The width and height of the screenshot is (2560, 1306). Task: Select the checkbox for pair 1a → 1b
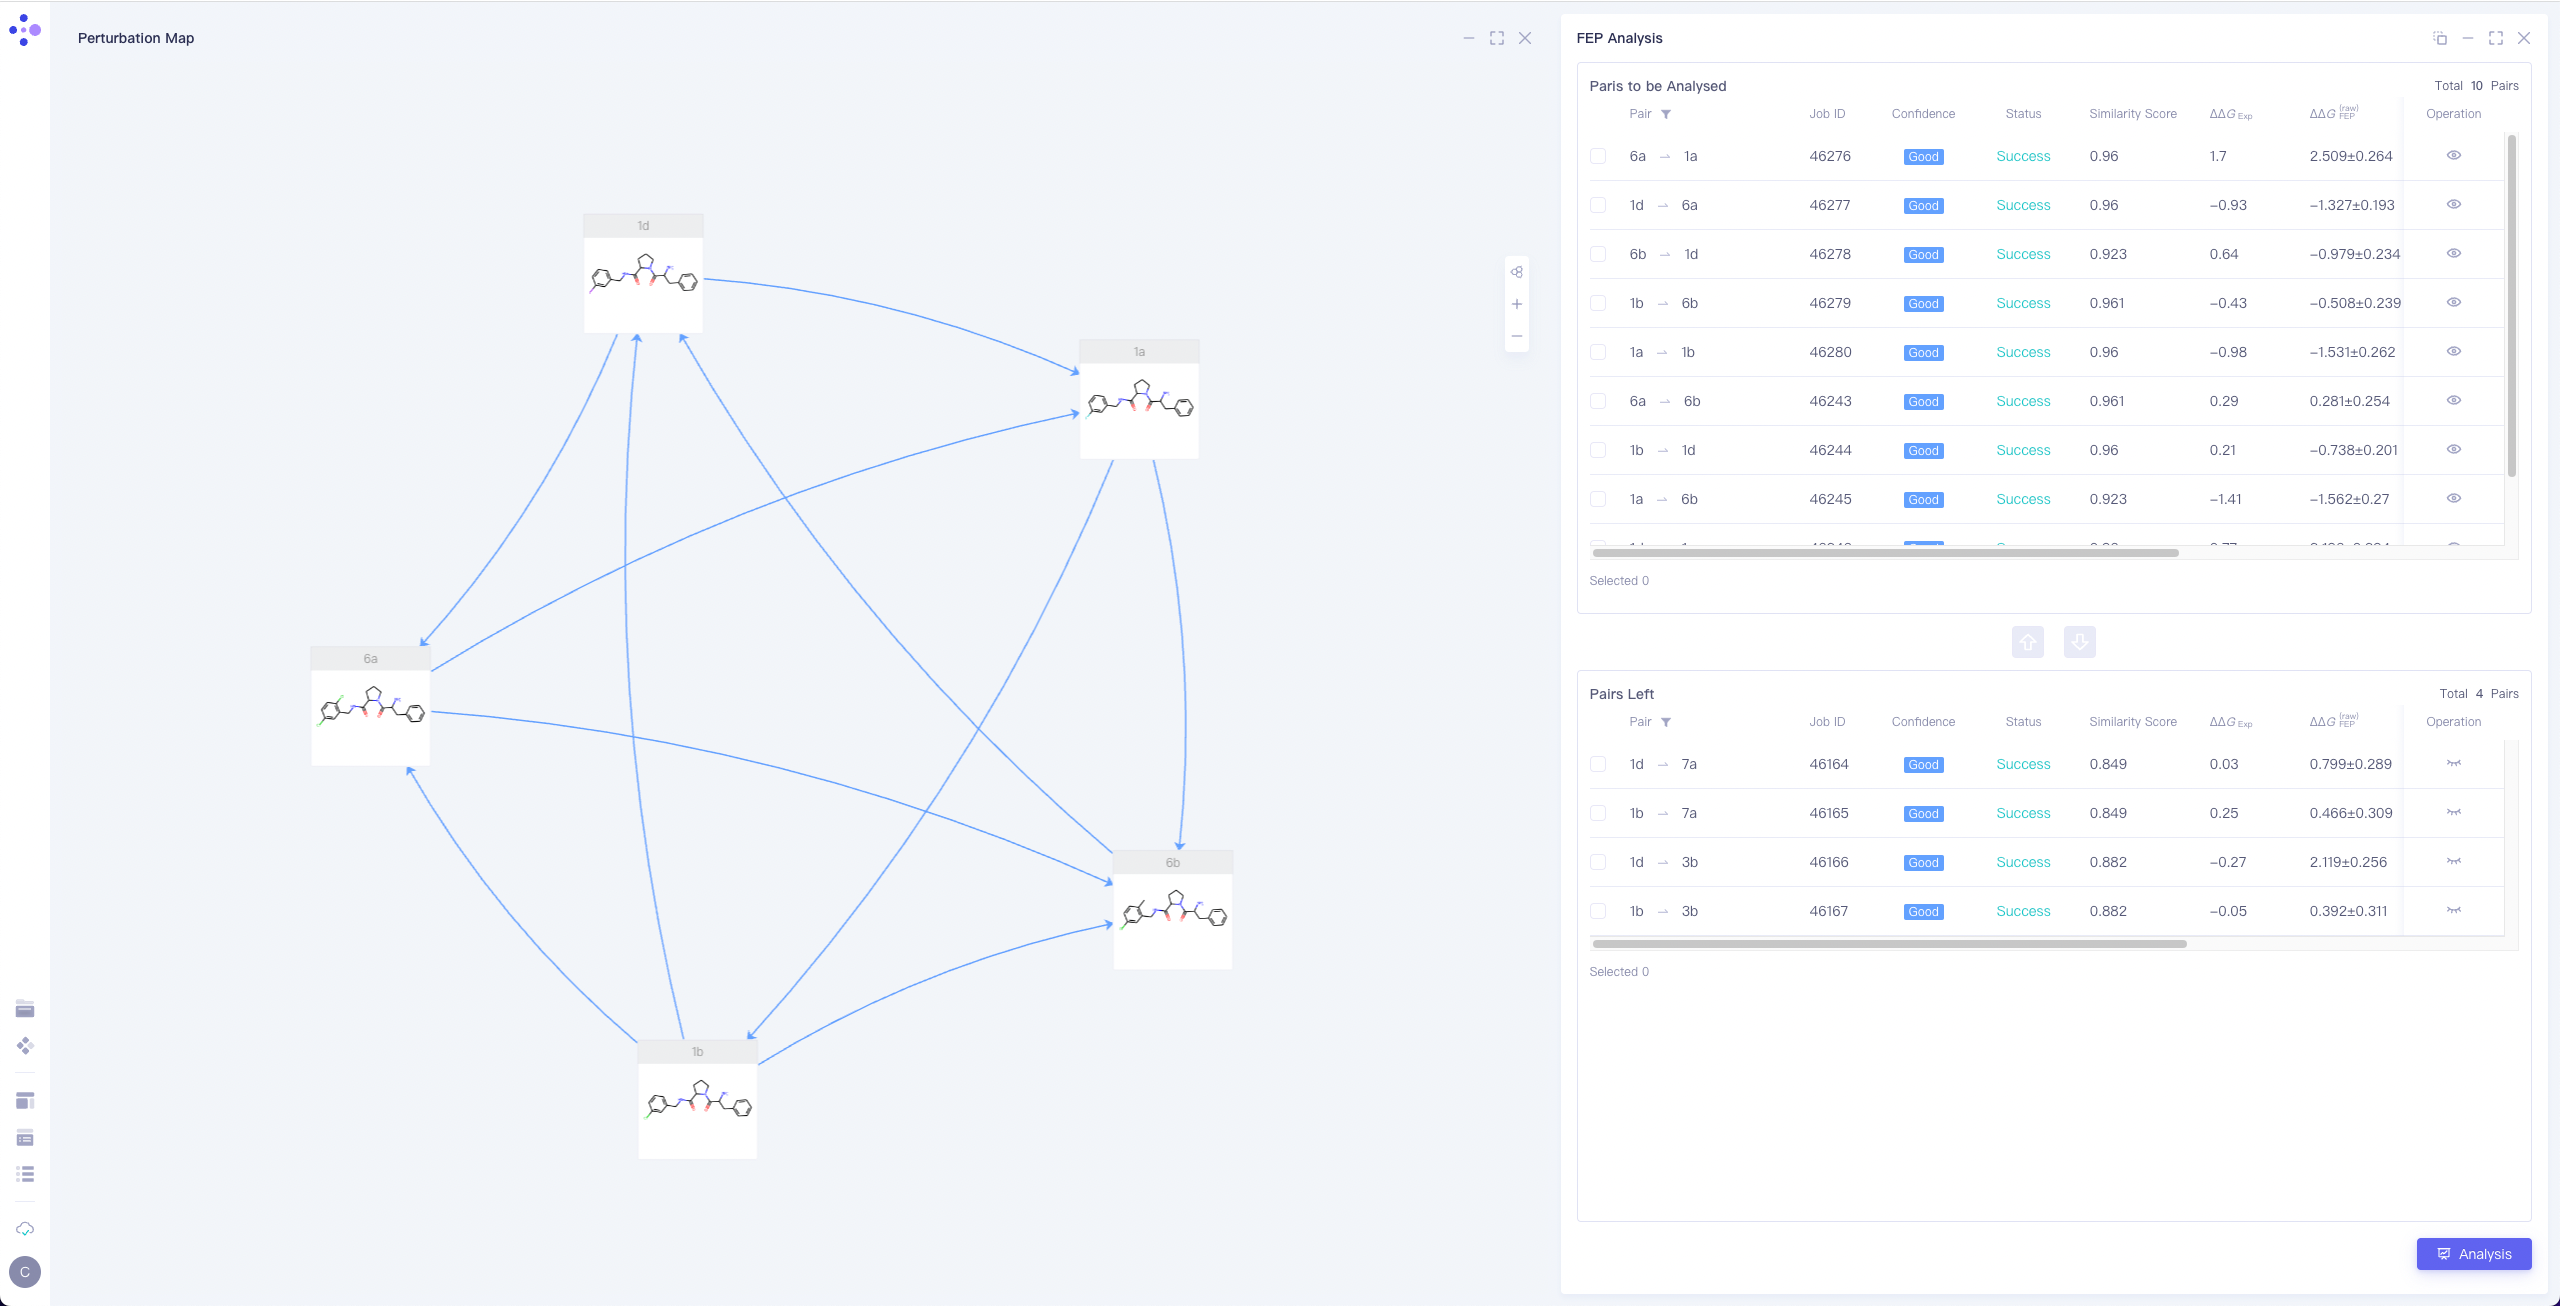pos(1598,352)
